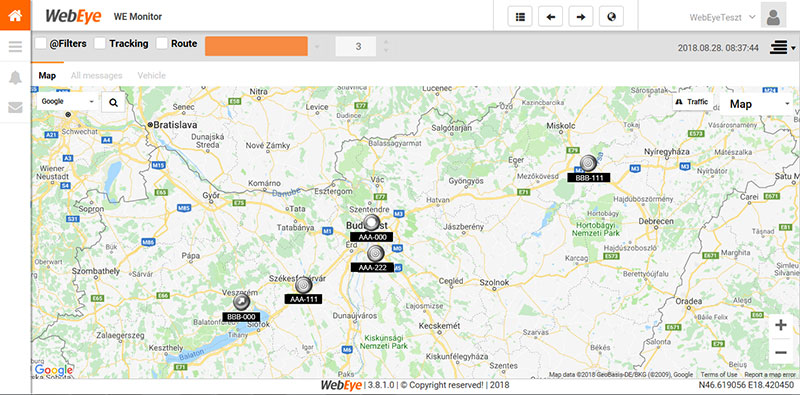The height and width of the screenshot is (395, 800).
Task: Switch to the Vehicle tab
Action: click(152, 76)
